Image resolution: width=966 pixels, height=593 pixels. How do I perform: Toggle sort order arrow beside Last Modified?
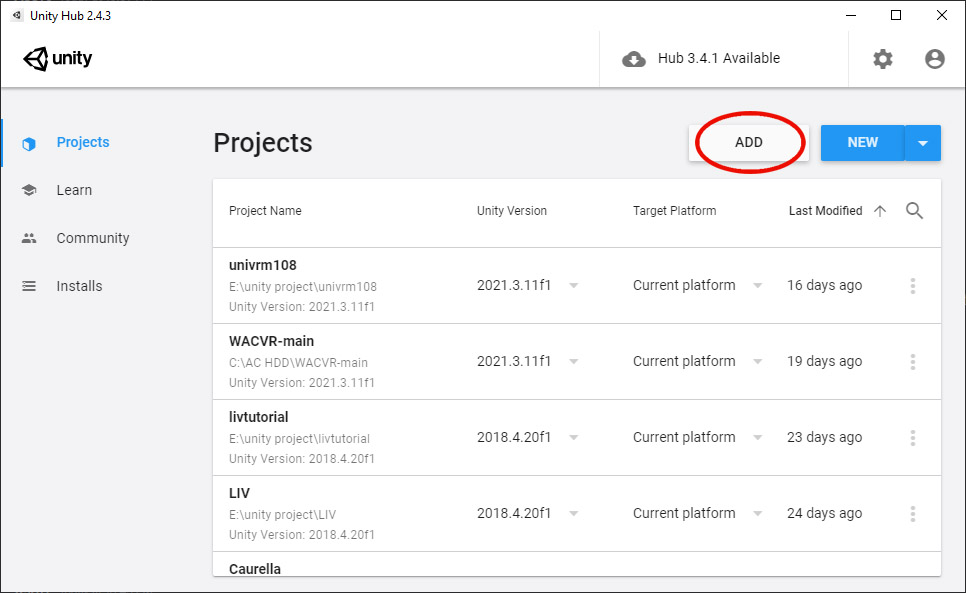pyautogui.click(x=880, y=211)
